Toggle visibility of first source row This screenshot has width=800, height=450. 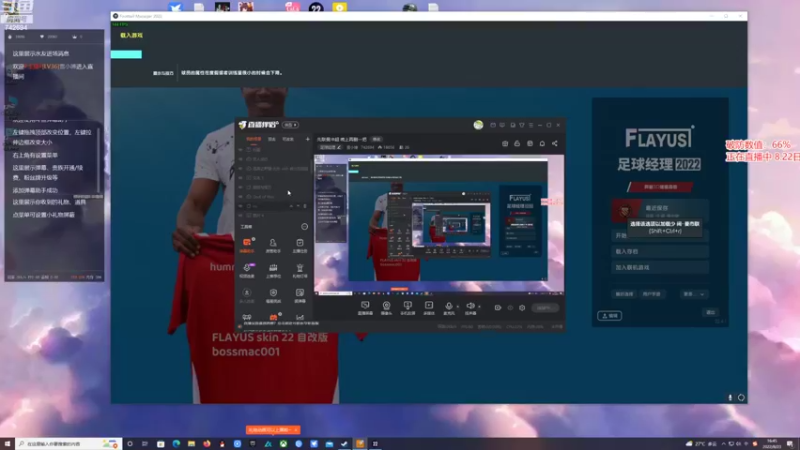tap(241, 150)
